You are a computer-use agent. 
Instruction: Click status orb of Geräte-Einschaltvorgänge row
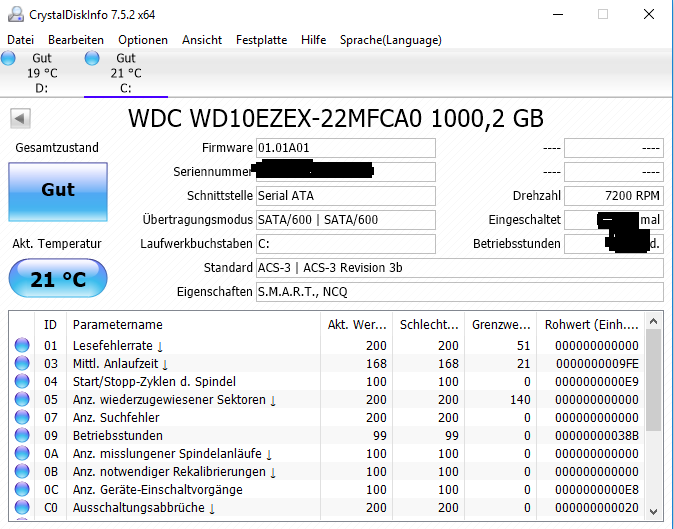click(22, 489)
